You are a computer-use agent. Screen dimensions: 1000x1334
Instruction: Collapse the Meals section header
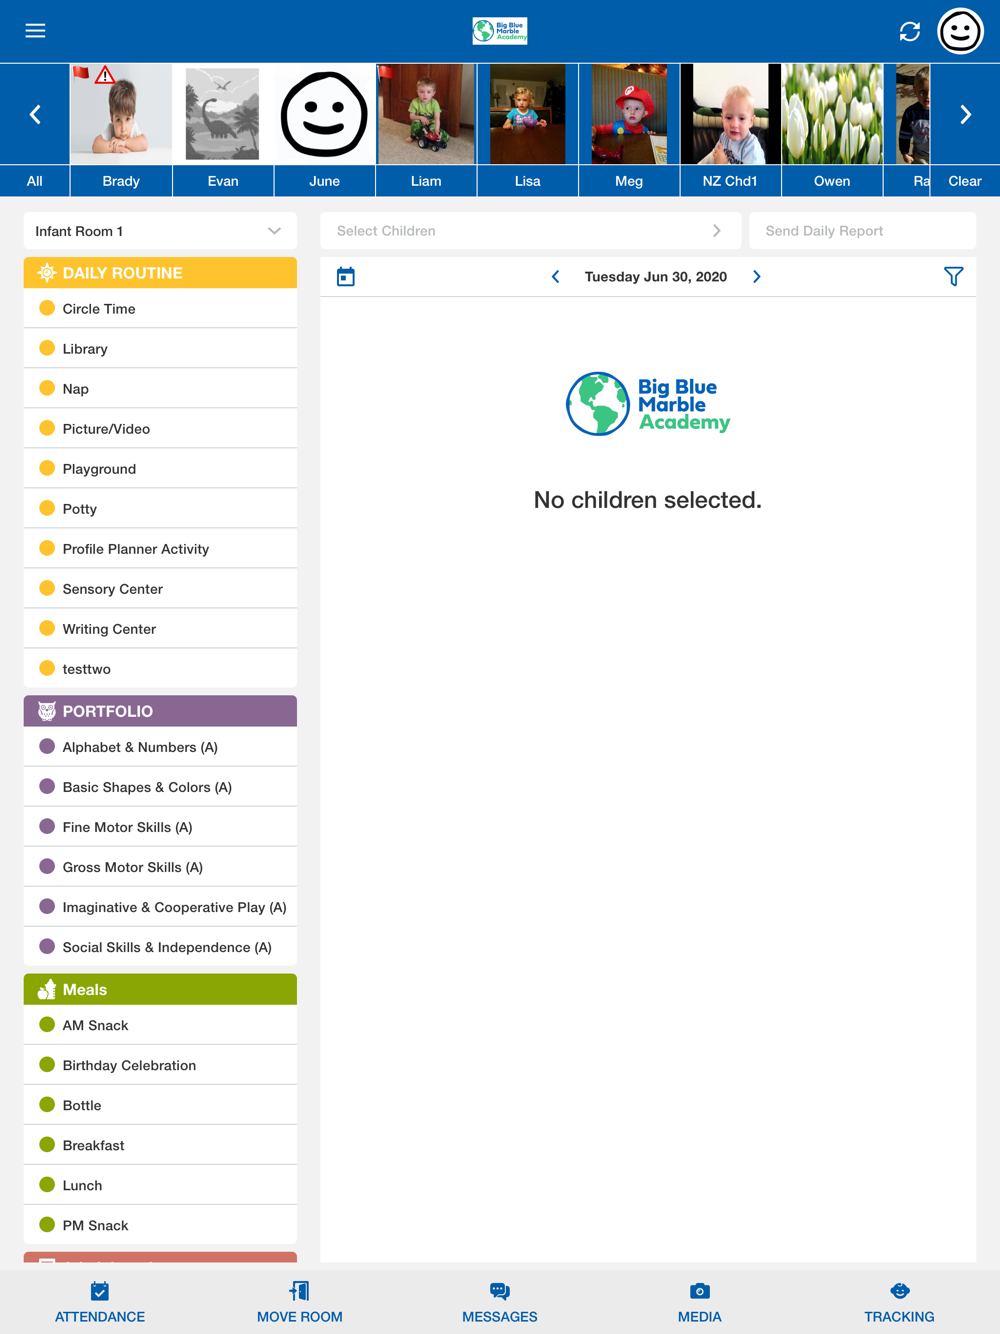click(x=160, y=989)
